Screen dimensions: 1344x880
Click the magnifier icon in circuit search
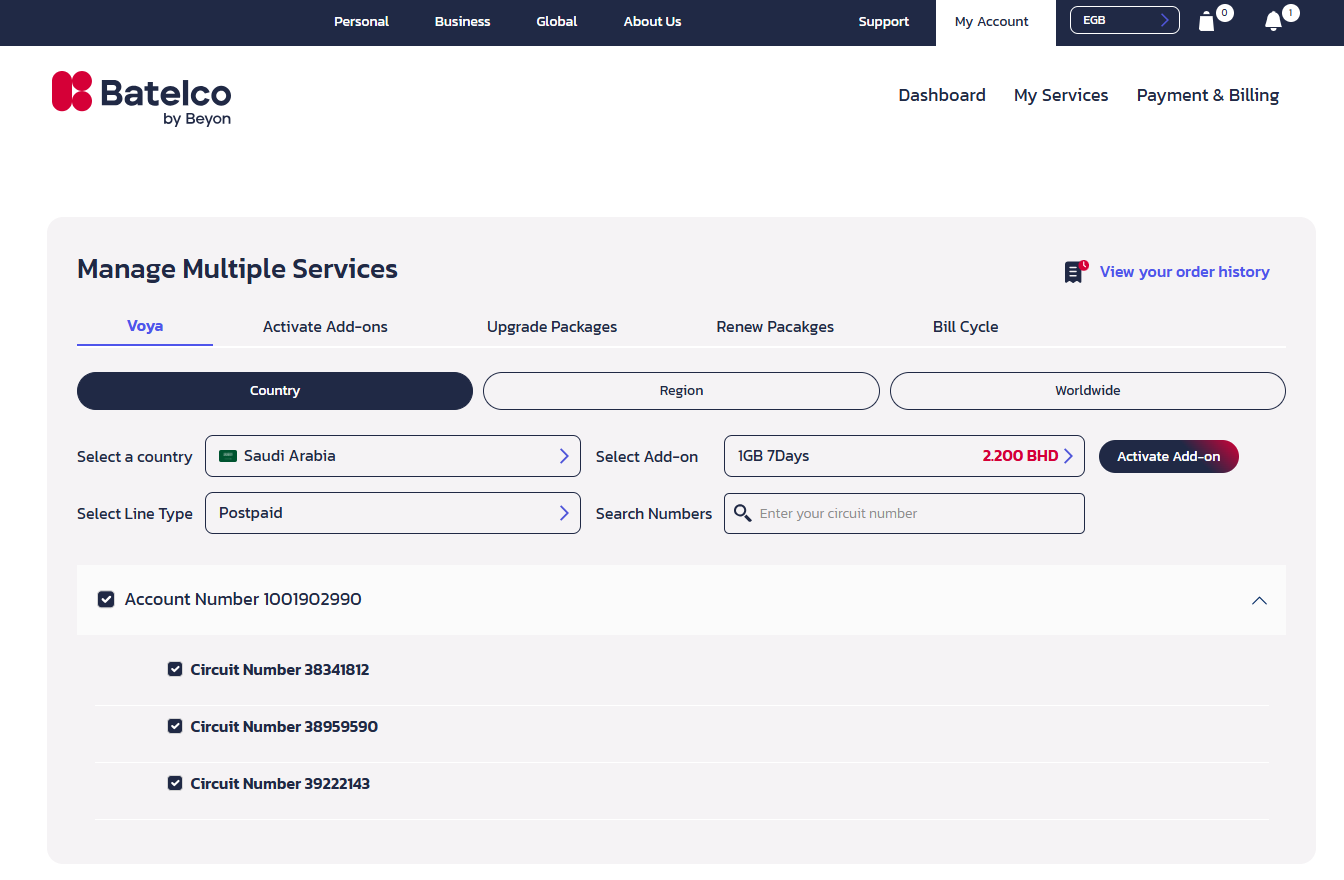tap(742, 513)
